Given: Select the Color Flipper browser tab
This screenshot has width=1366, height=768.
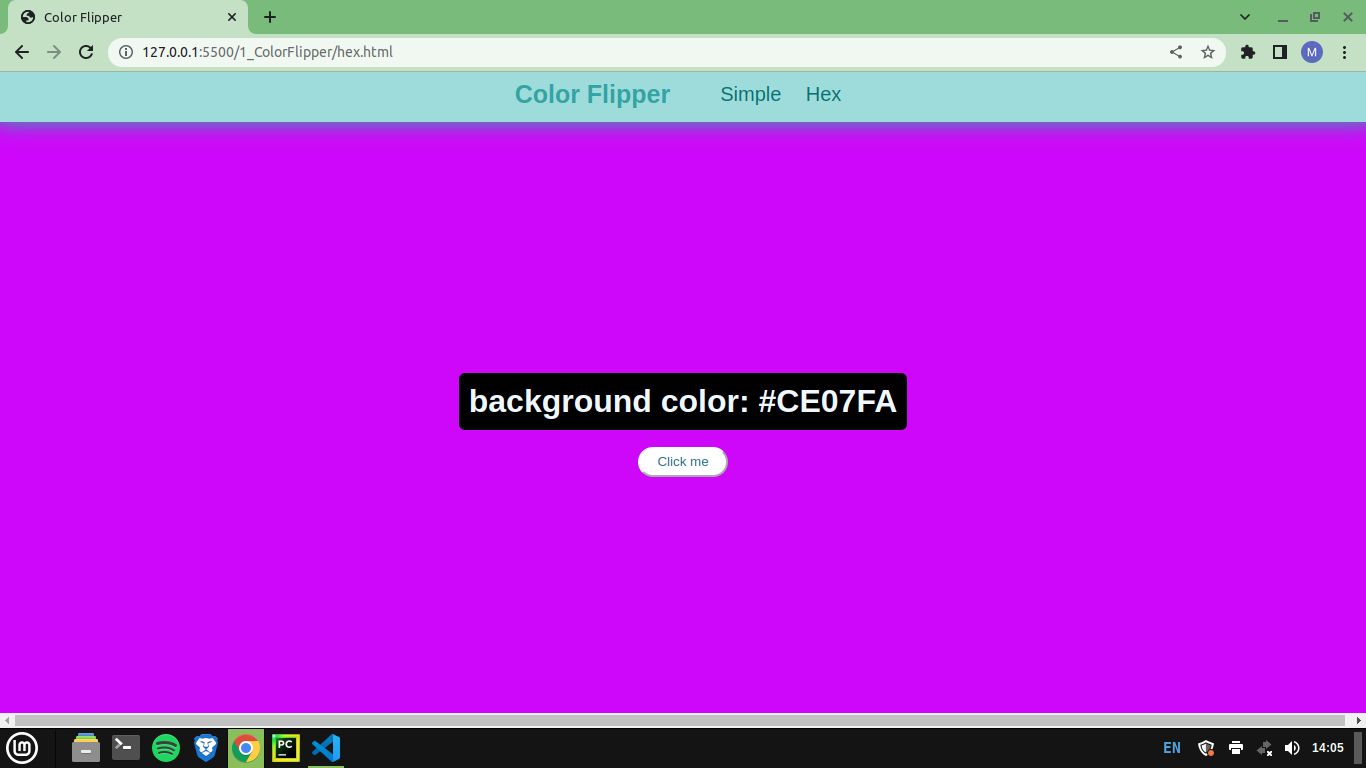Looking at the screenshot, I should [x=120, y=17].
